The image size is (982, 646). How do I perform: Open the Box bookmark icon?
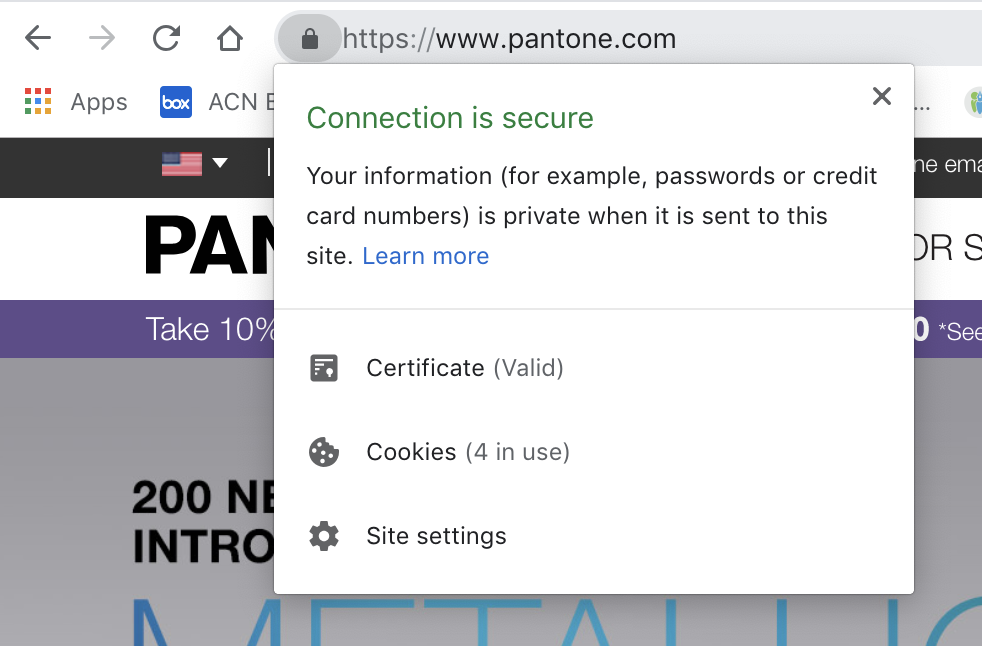[176, 102]
